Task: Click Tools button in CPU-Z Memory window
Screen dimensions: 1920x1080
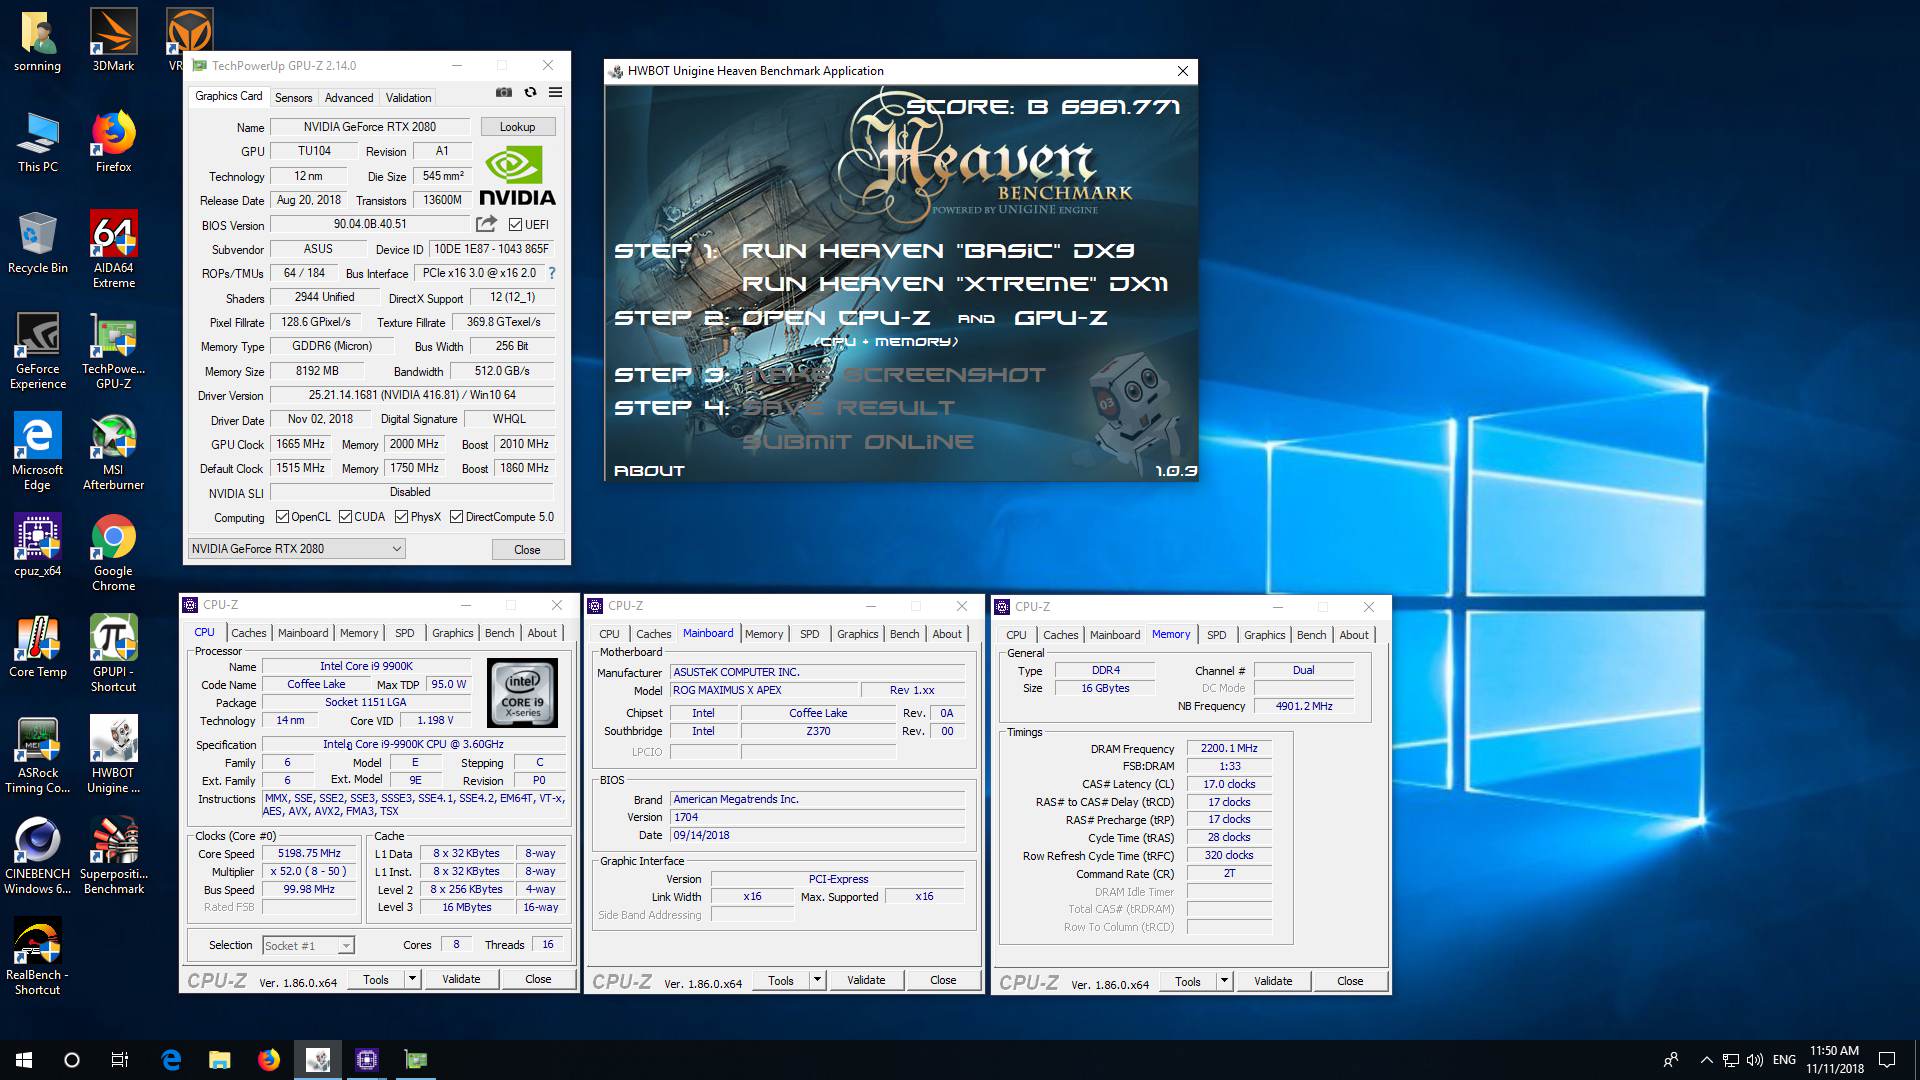Action: 1188,981
